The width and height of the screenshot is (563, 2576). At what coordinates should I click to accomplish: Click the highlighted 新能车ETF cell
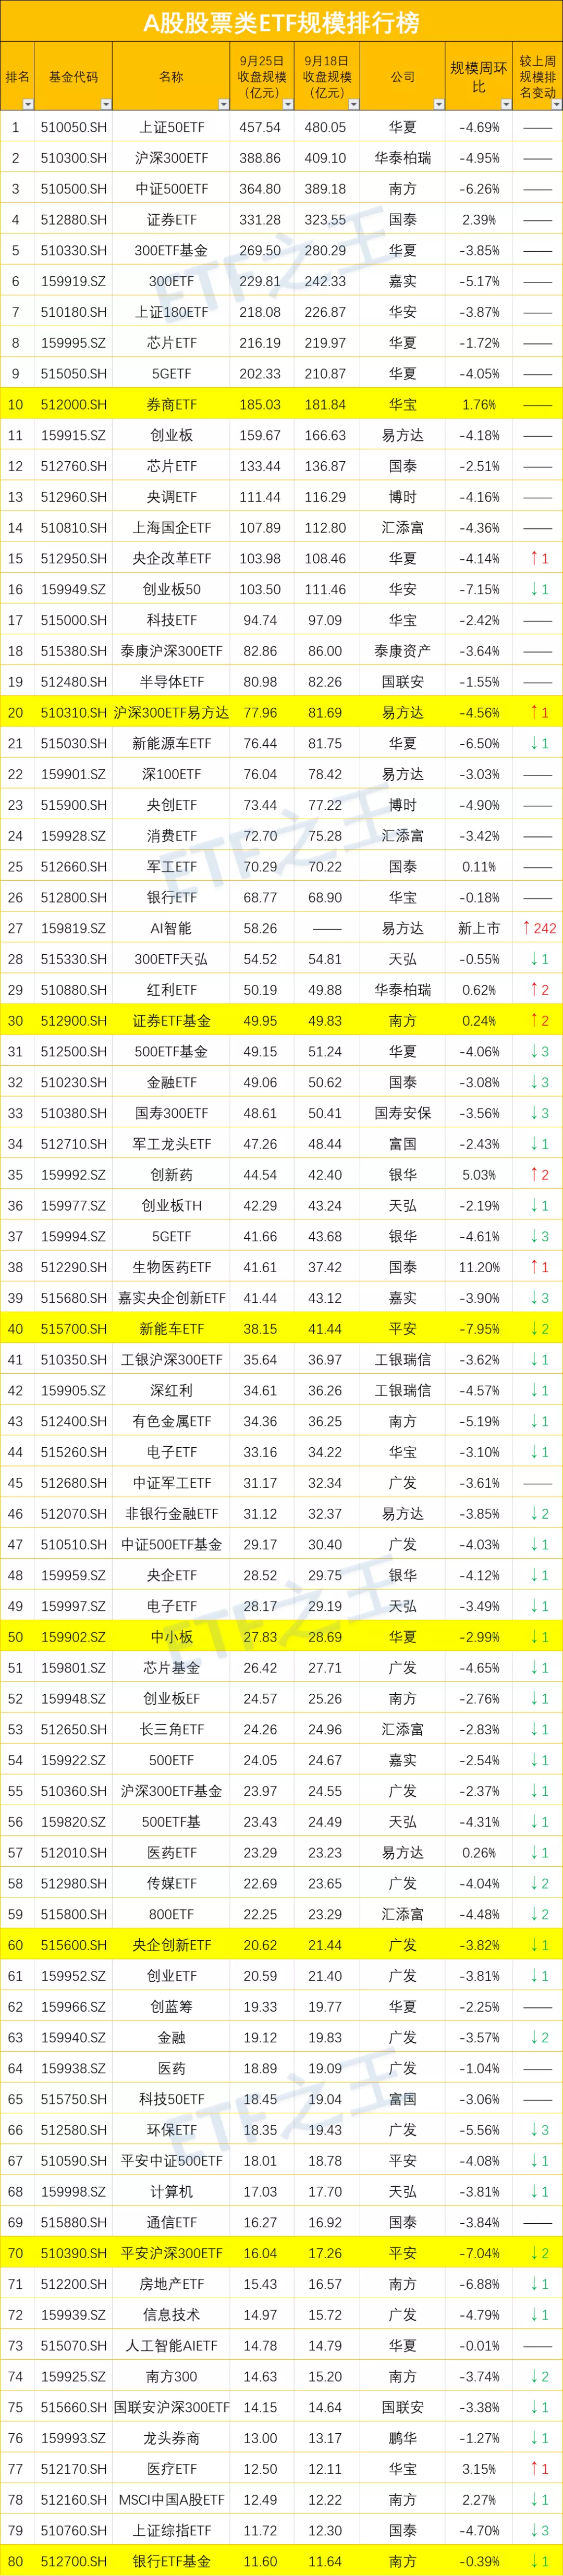click(171, 1329)
